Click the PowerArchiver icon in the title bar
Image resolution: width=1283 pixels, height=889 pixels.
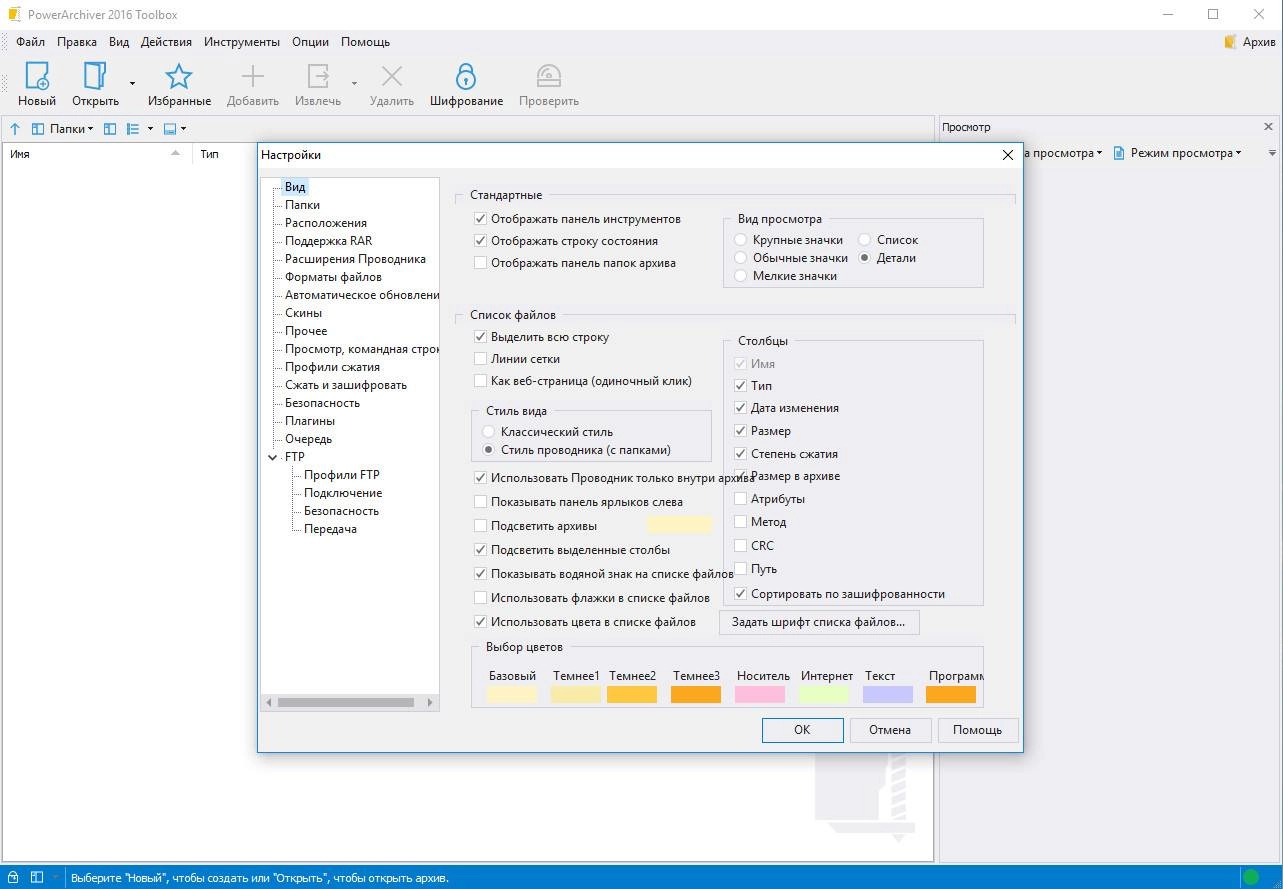pos(13,14)
